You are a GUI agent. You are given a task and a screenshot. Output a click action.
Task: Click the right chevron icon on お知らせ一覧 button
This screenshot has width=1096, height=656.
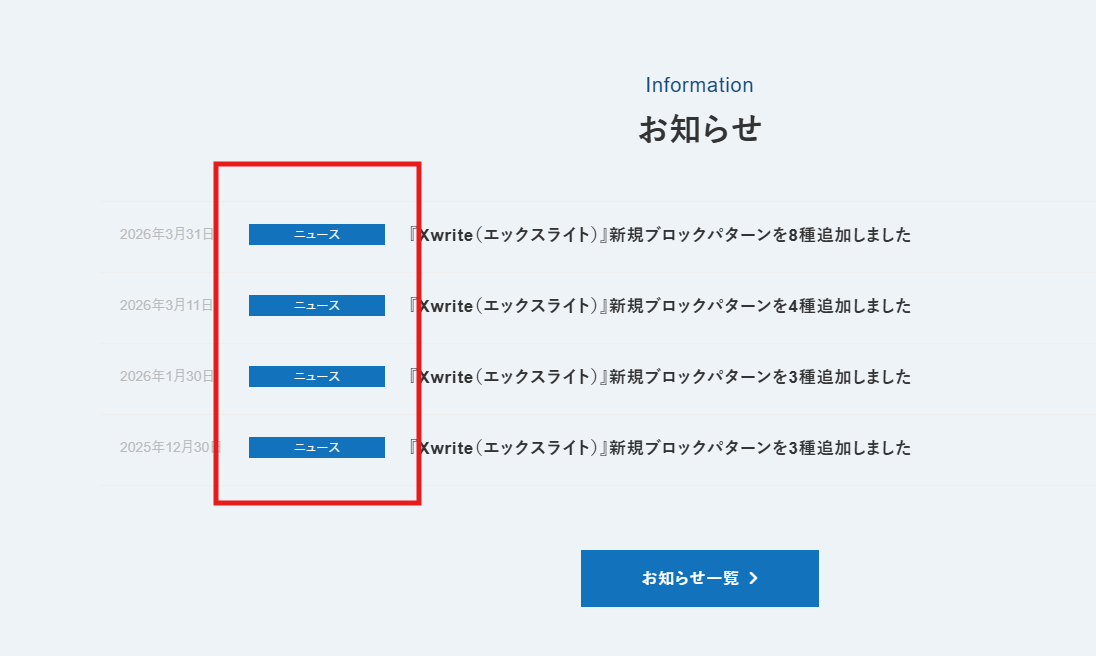coord(754,578)
